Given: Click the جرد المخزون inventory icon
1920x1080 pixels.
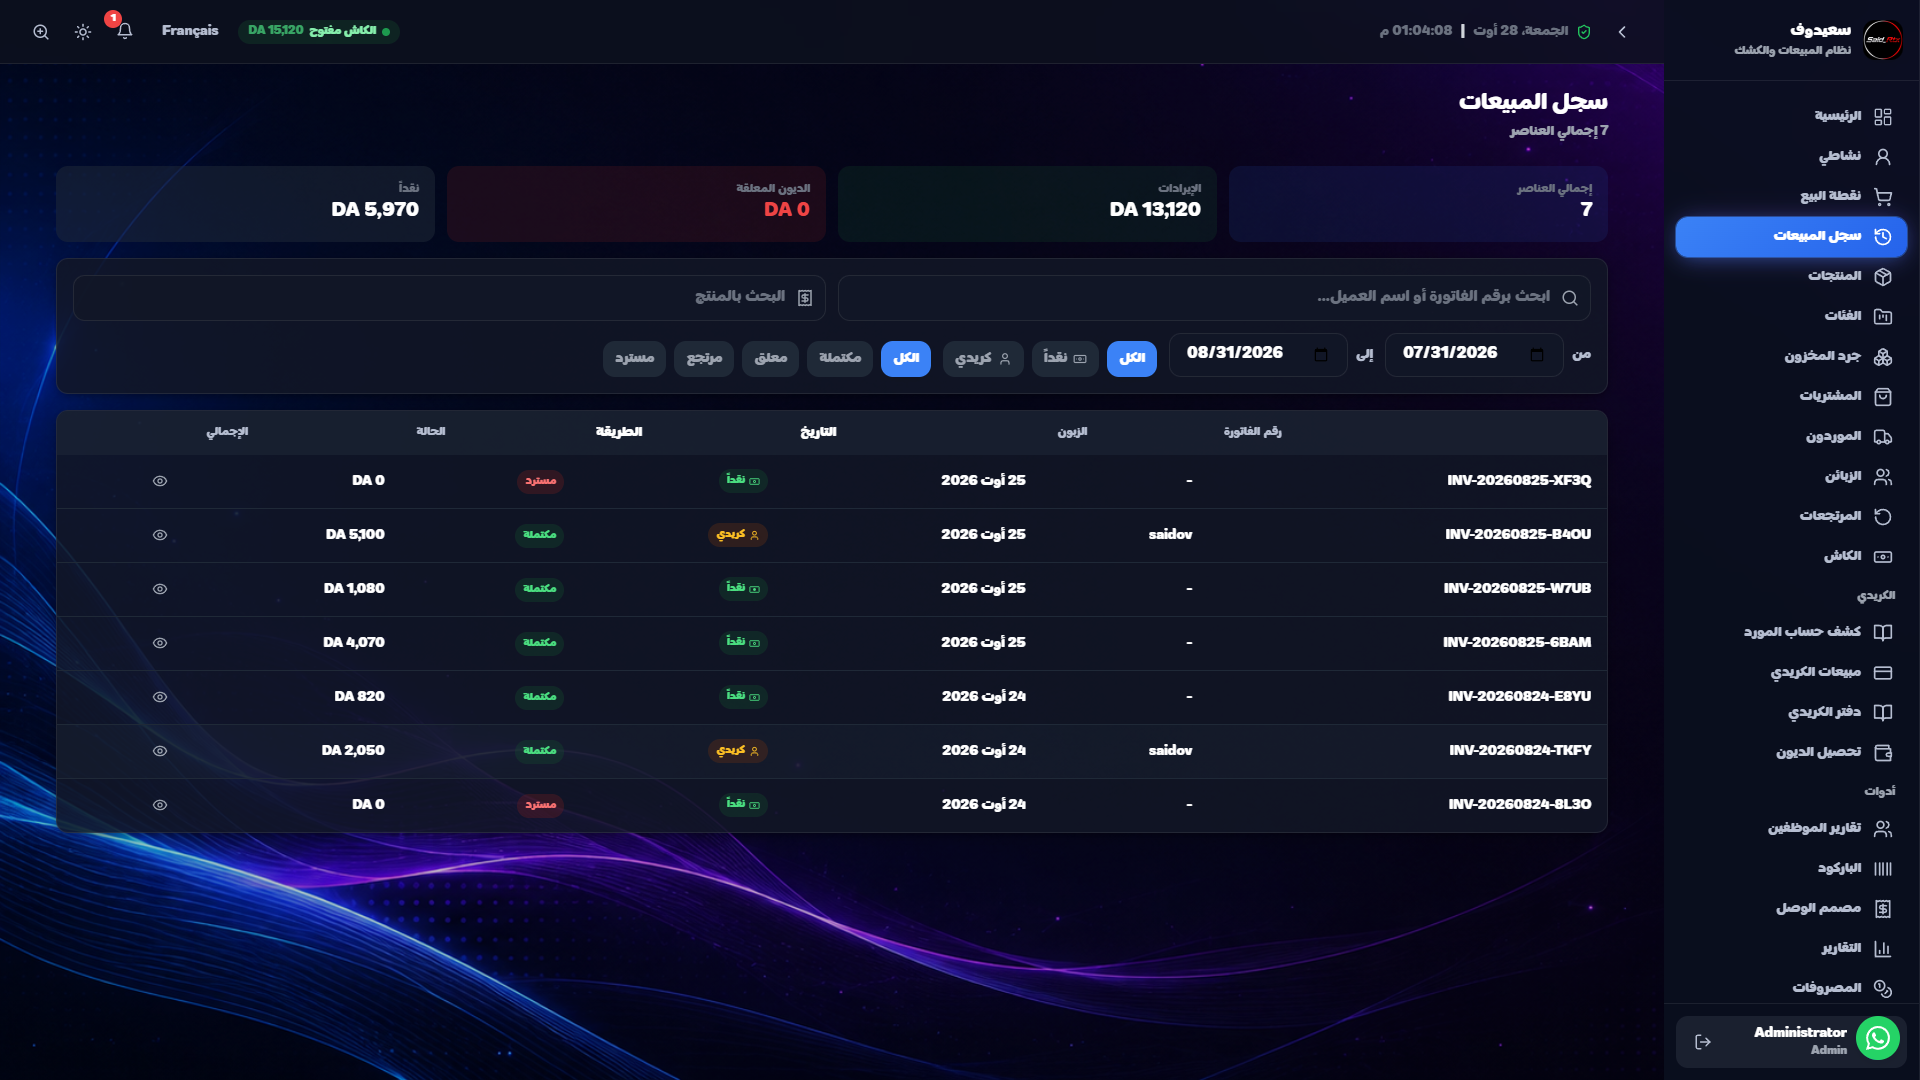Looking at the screenshot, I should 1883,357.
